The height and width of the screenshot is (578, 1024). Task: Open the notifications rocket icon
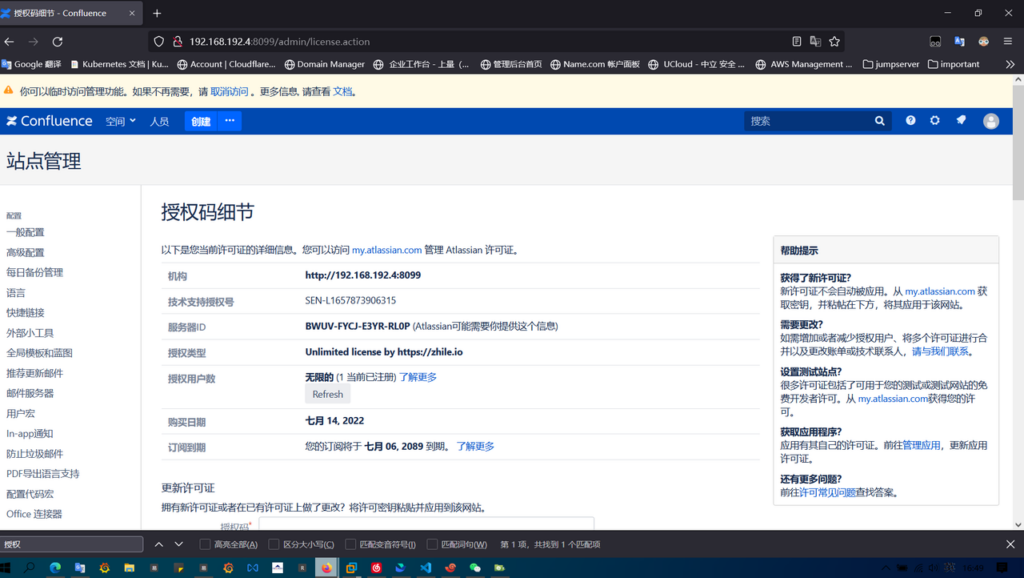pyautogui.click(x=961, y=121)
